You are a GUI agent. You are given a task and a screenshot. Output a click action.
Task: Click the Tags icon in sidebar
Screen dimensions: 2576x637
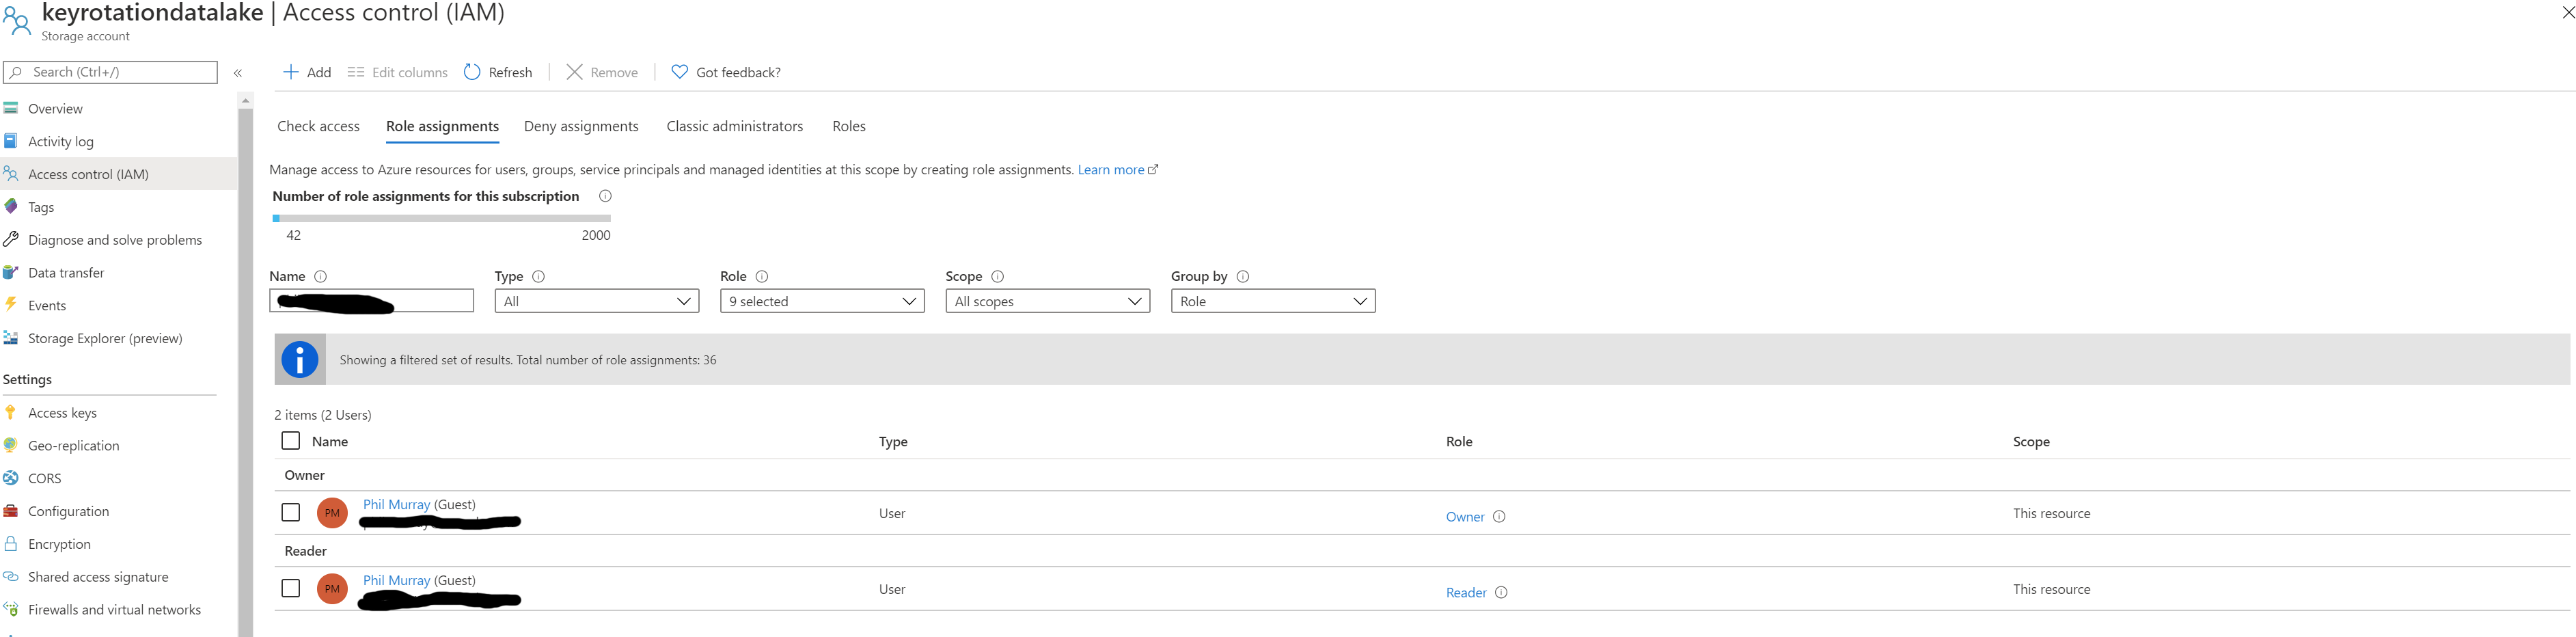(x=11, y=206)
